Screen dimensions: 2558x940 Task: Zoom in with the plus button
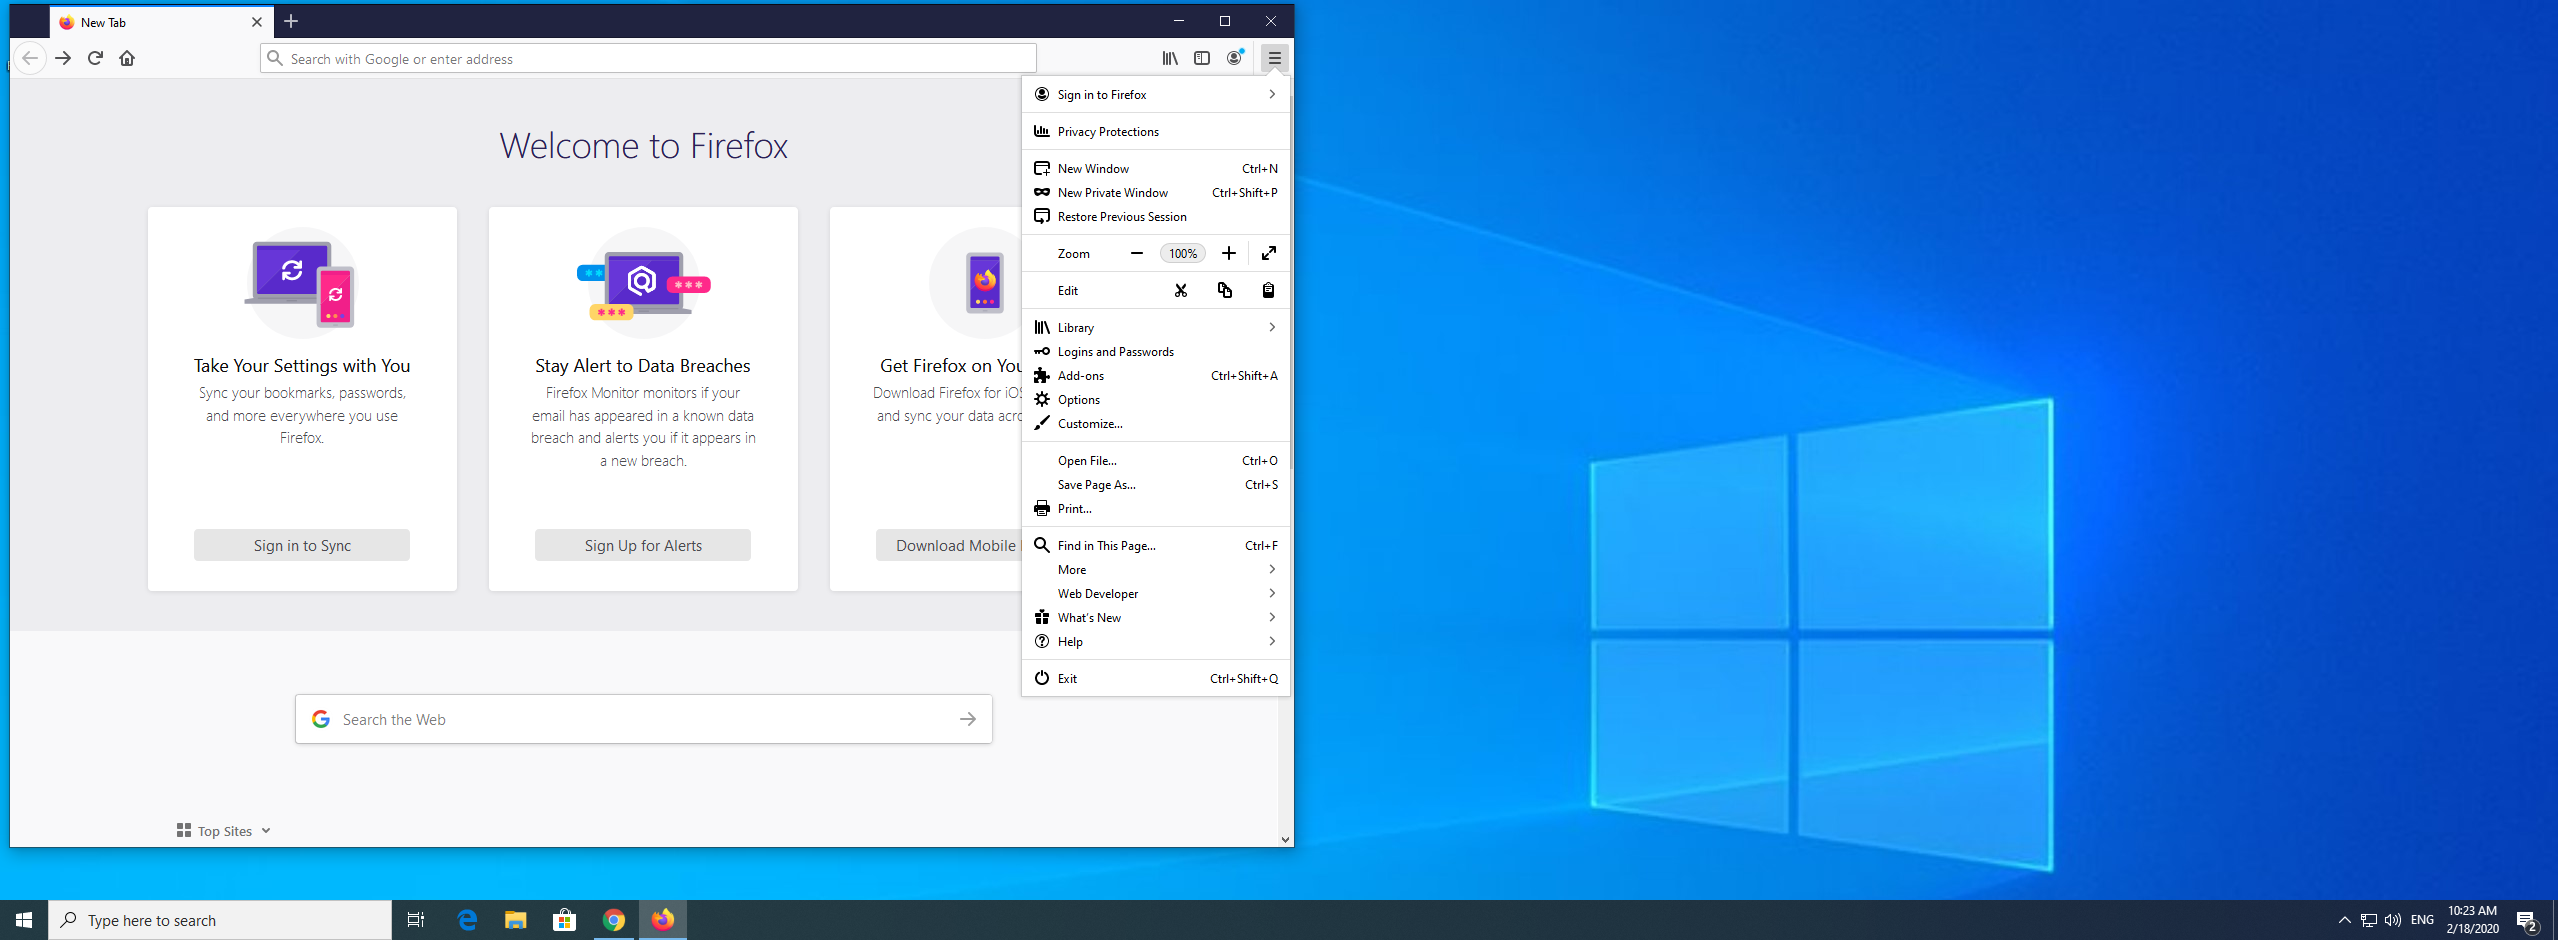1229,253
